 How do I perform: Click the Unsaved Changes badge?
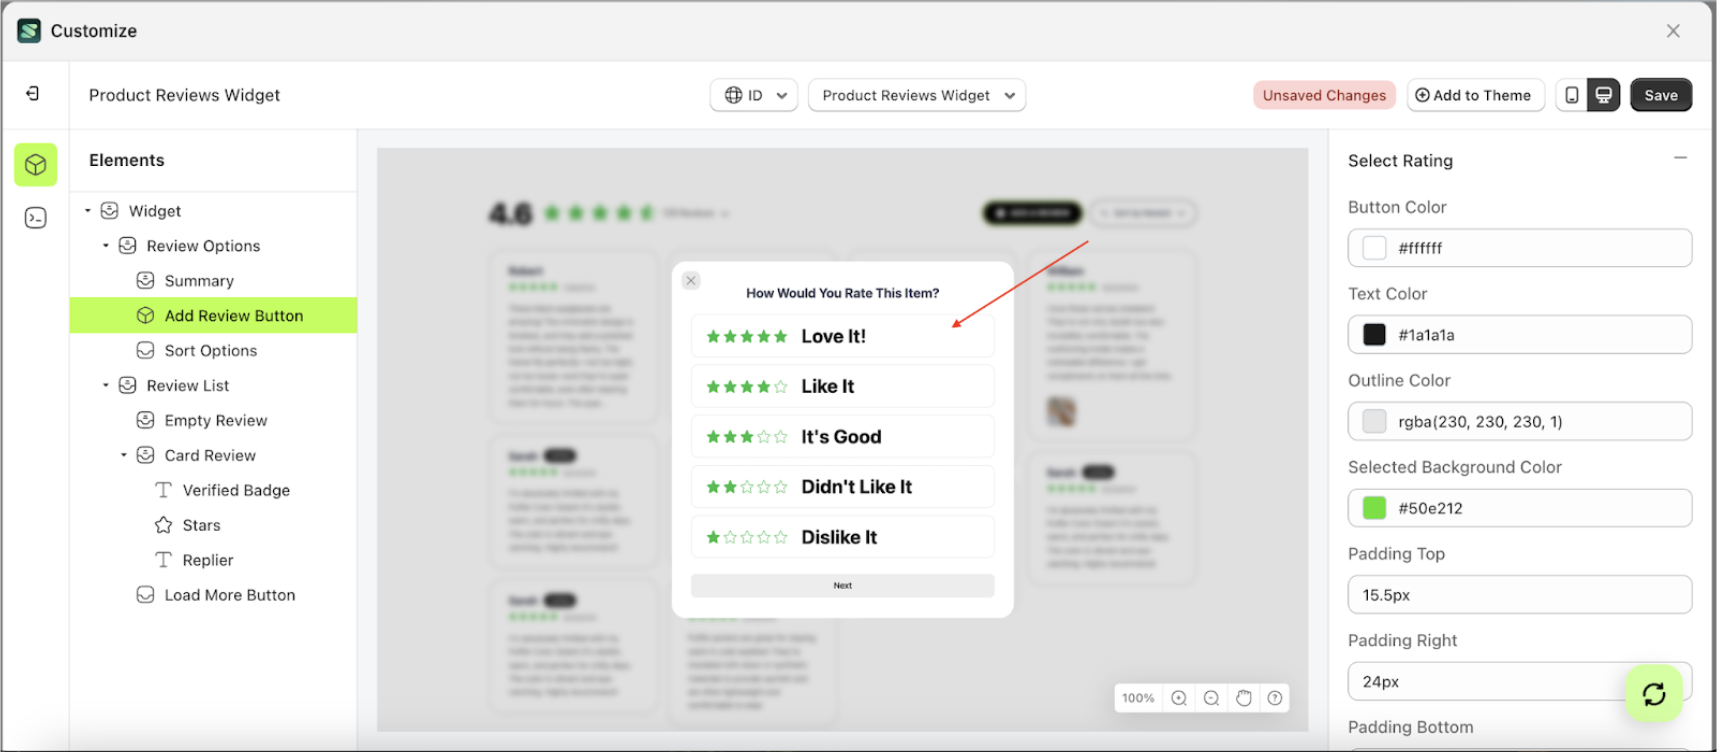point(1324,95)
